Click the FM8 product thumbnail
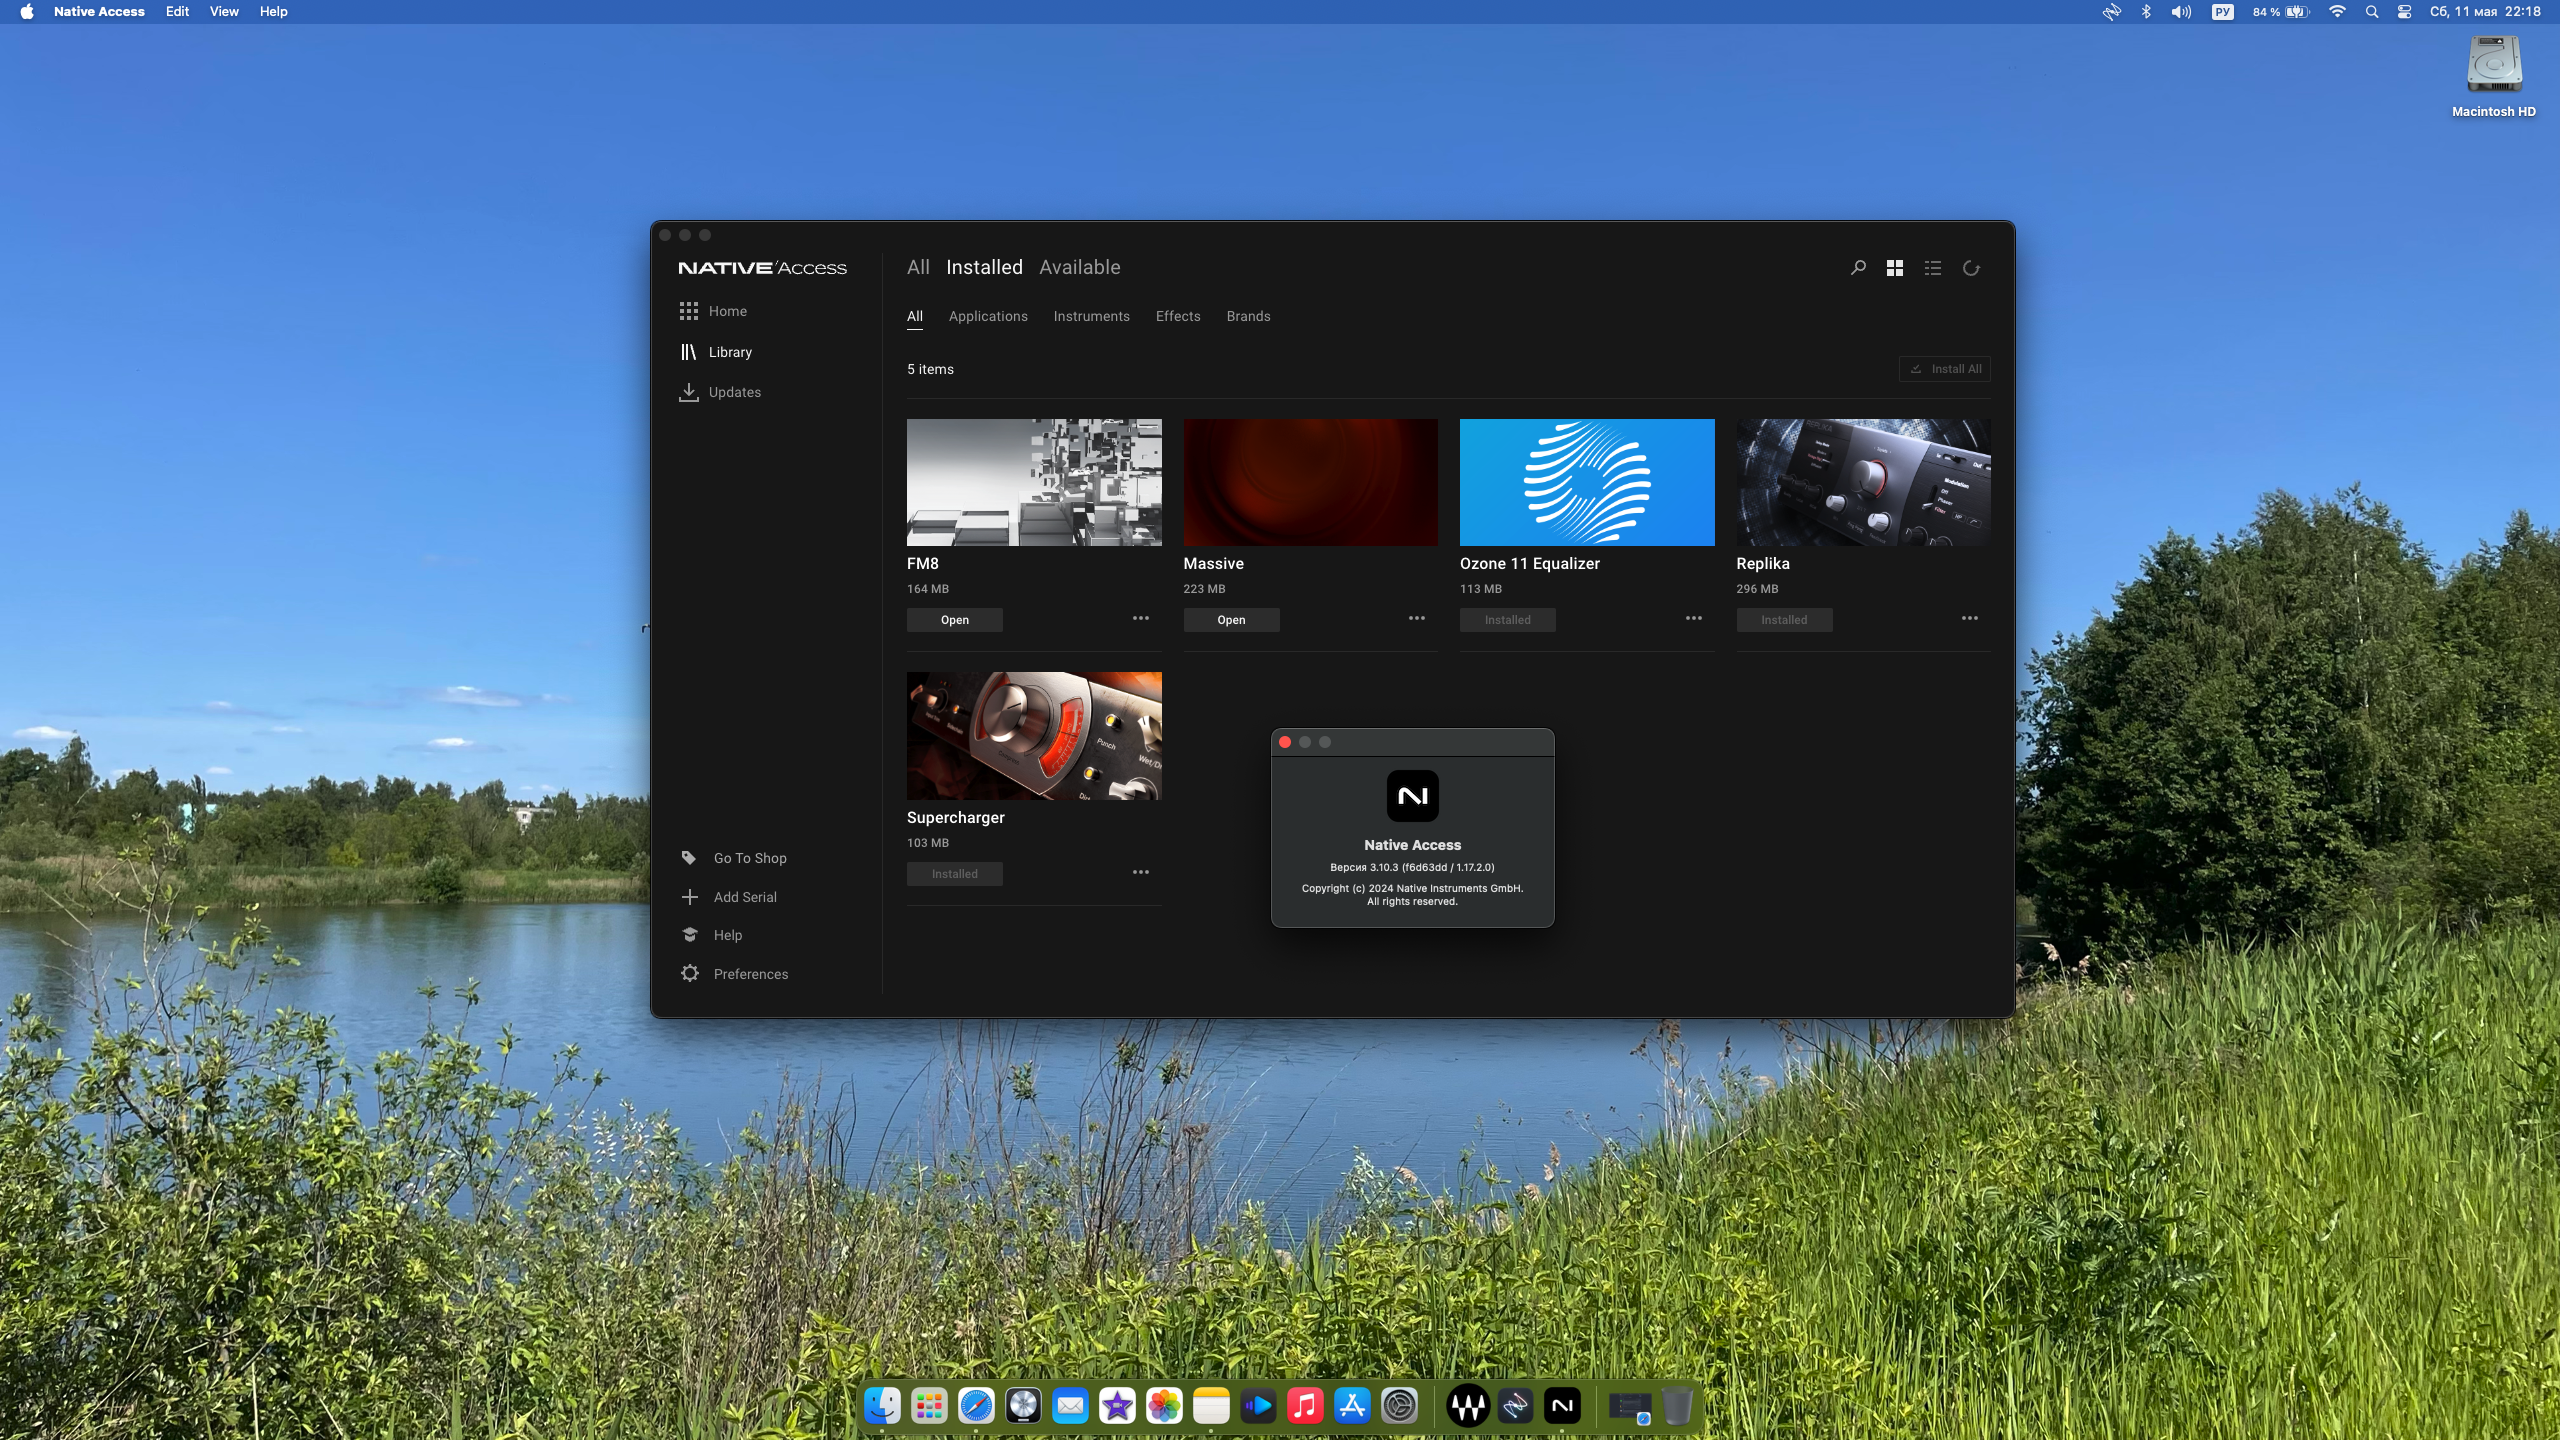 point(1034,482)
